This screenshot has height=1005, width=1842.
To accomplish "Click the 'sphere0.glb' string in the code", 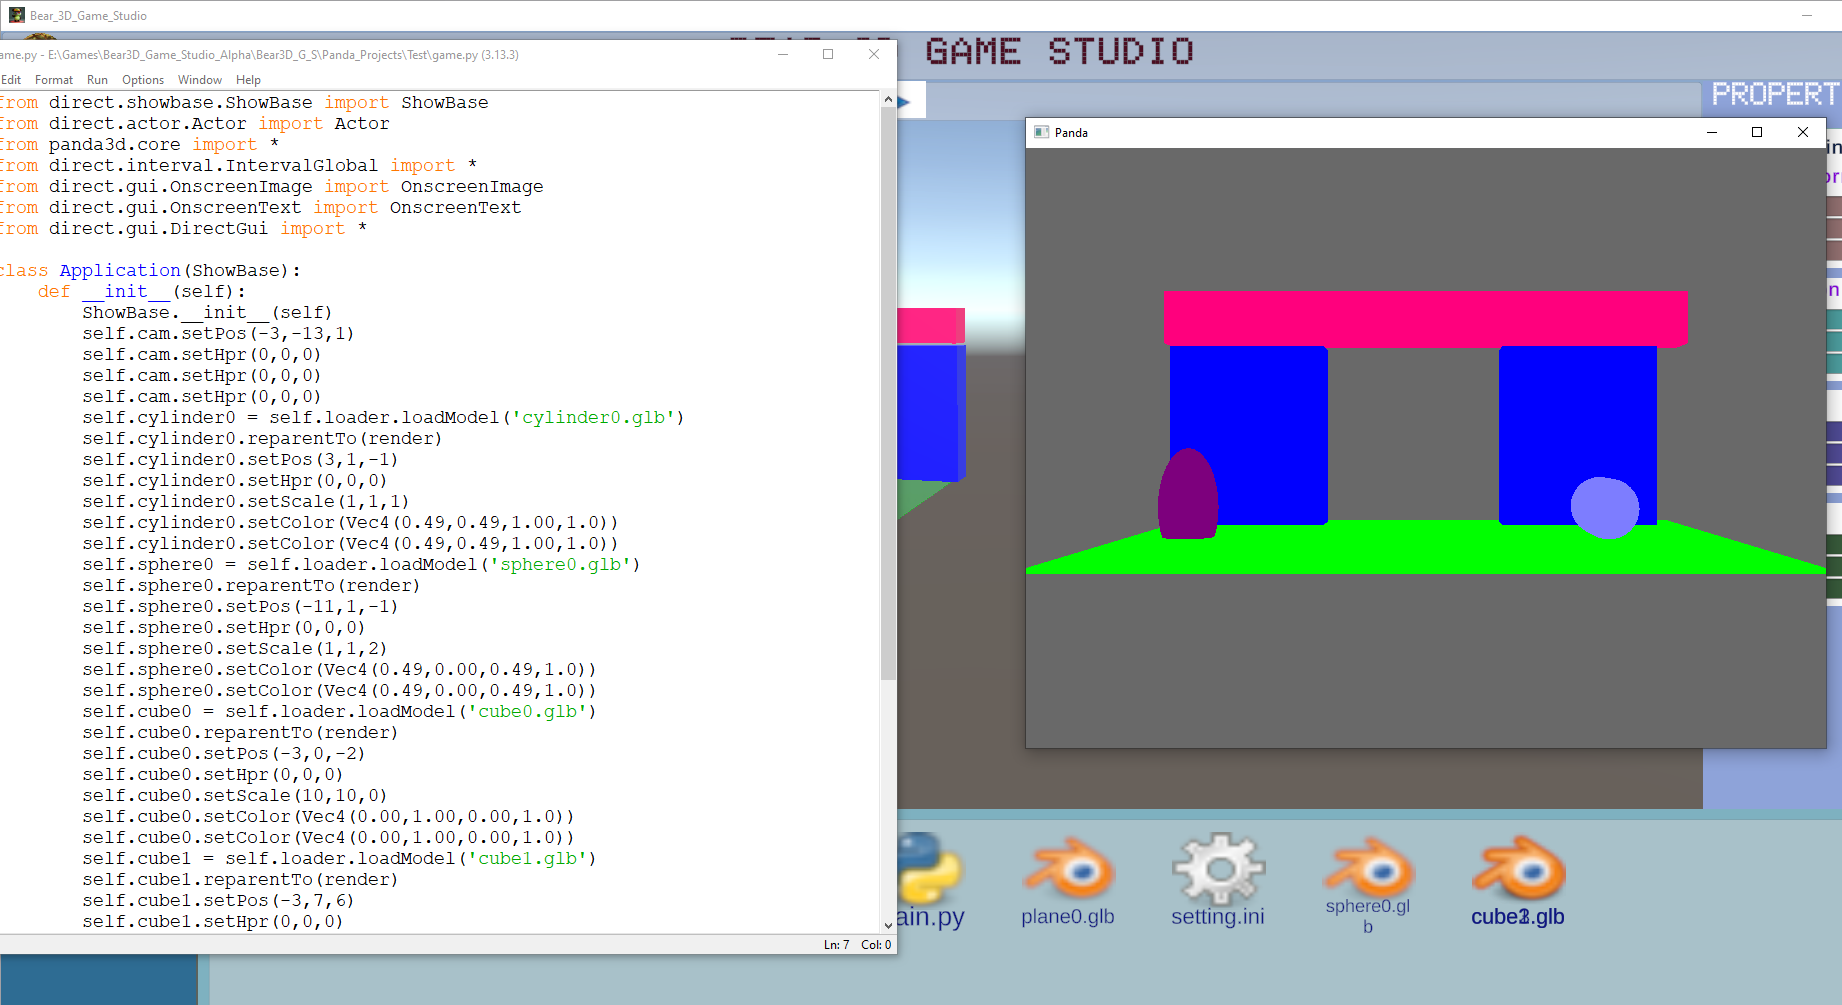I will (x=560, y=565).
